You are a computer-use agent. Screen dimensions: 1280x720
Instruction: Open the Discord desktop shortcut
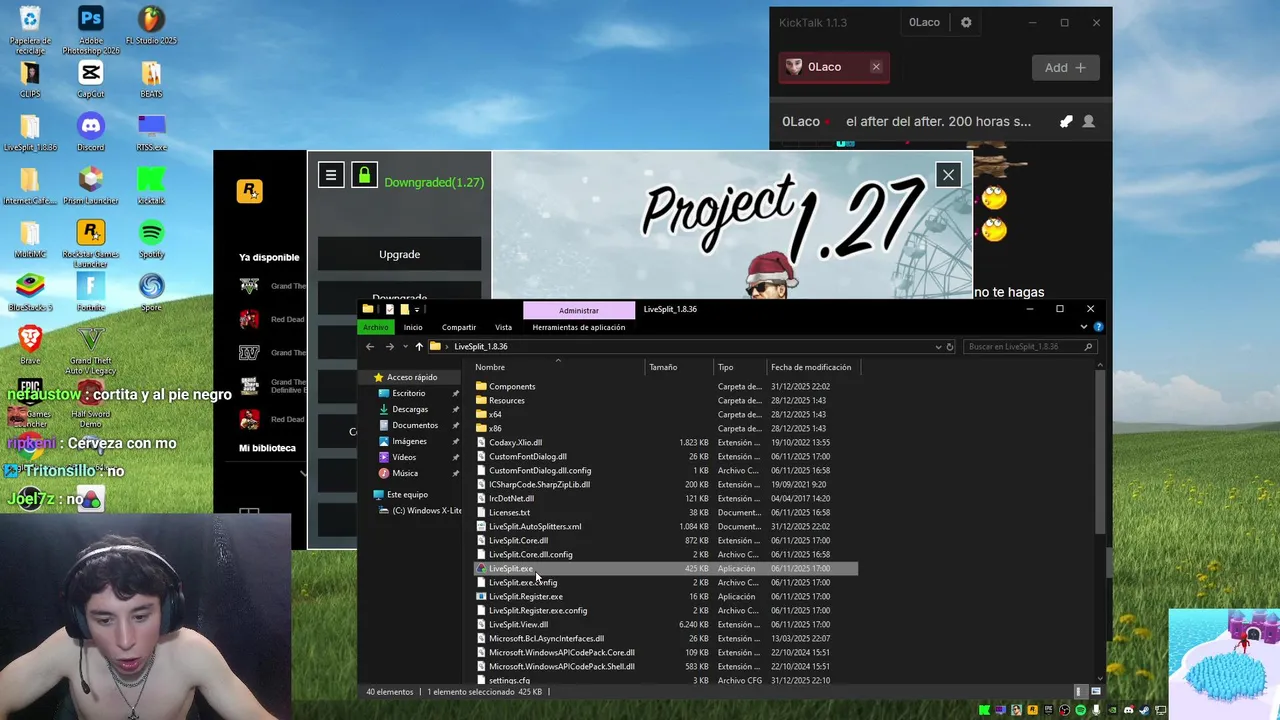[x=90, y=132]
